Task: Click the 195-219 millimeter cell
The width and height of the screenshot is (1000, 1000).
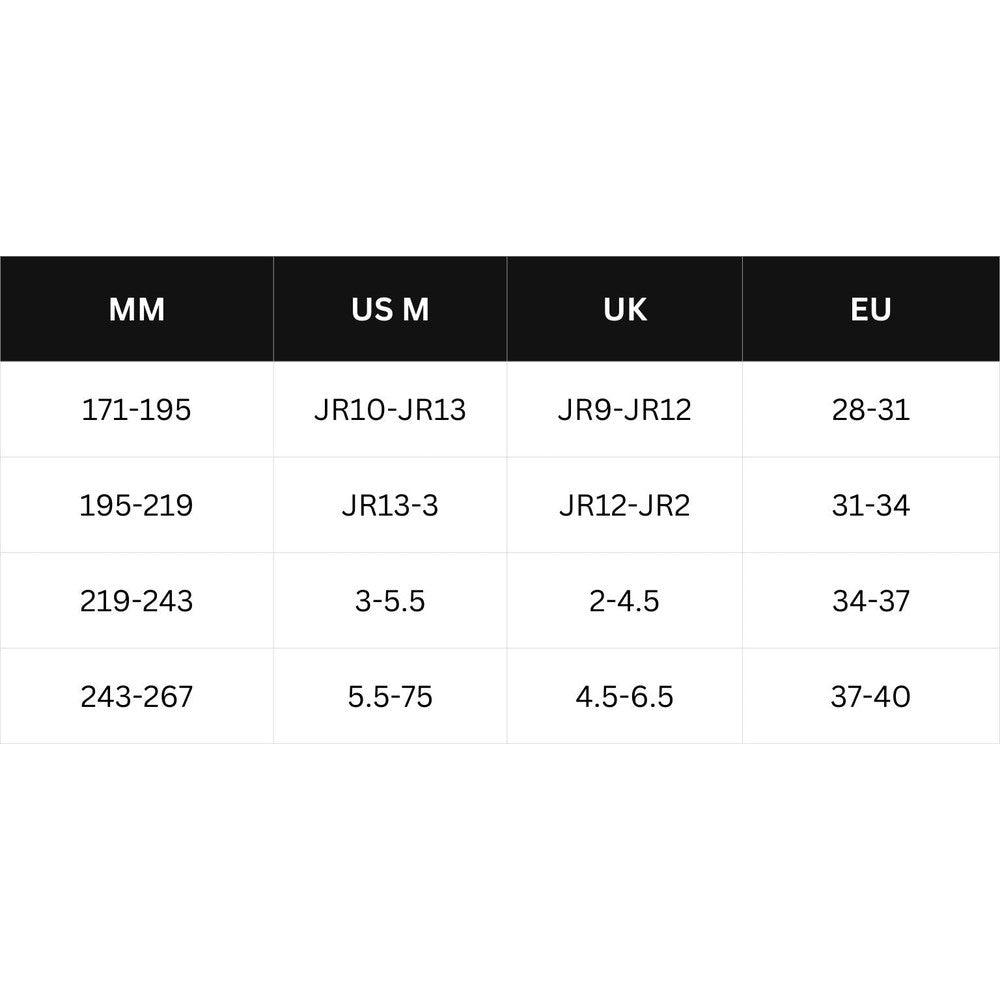Action: pos(137,506)
